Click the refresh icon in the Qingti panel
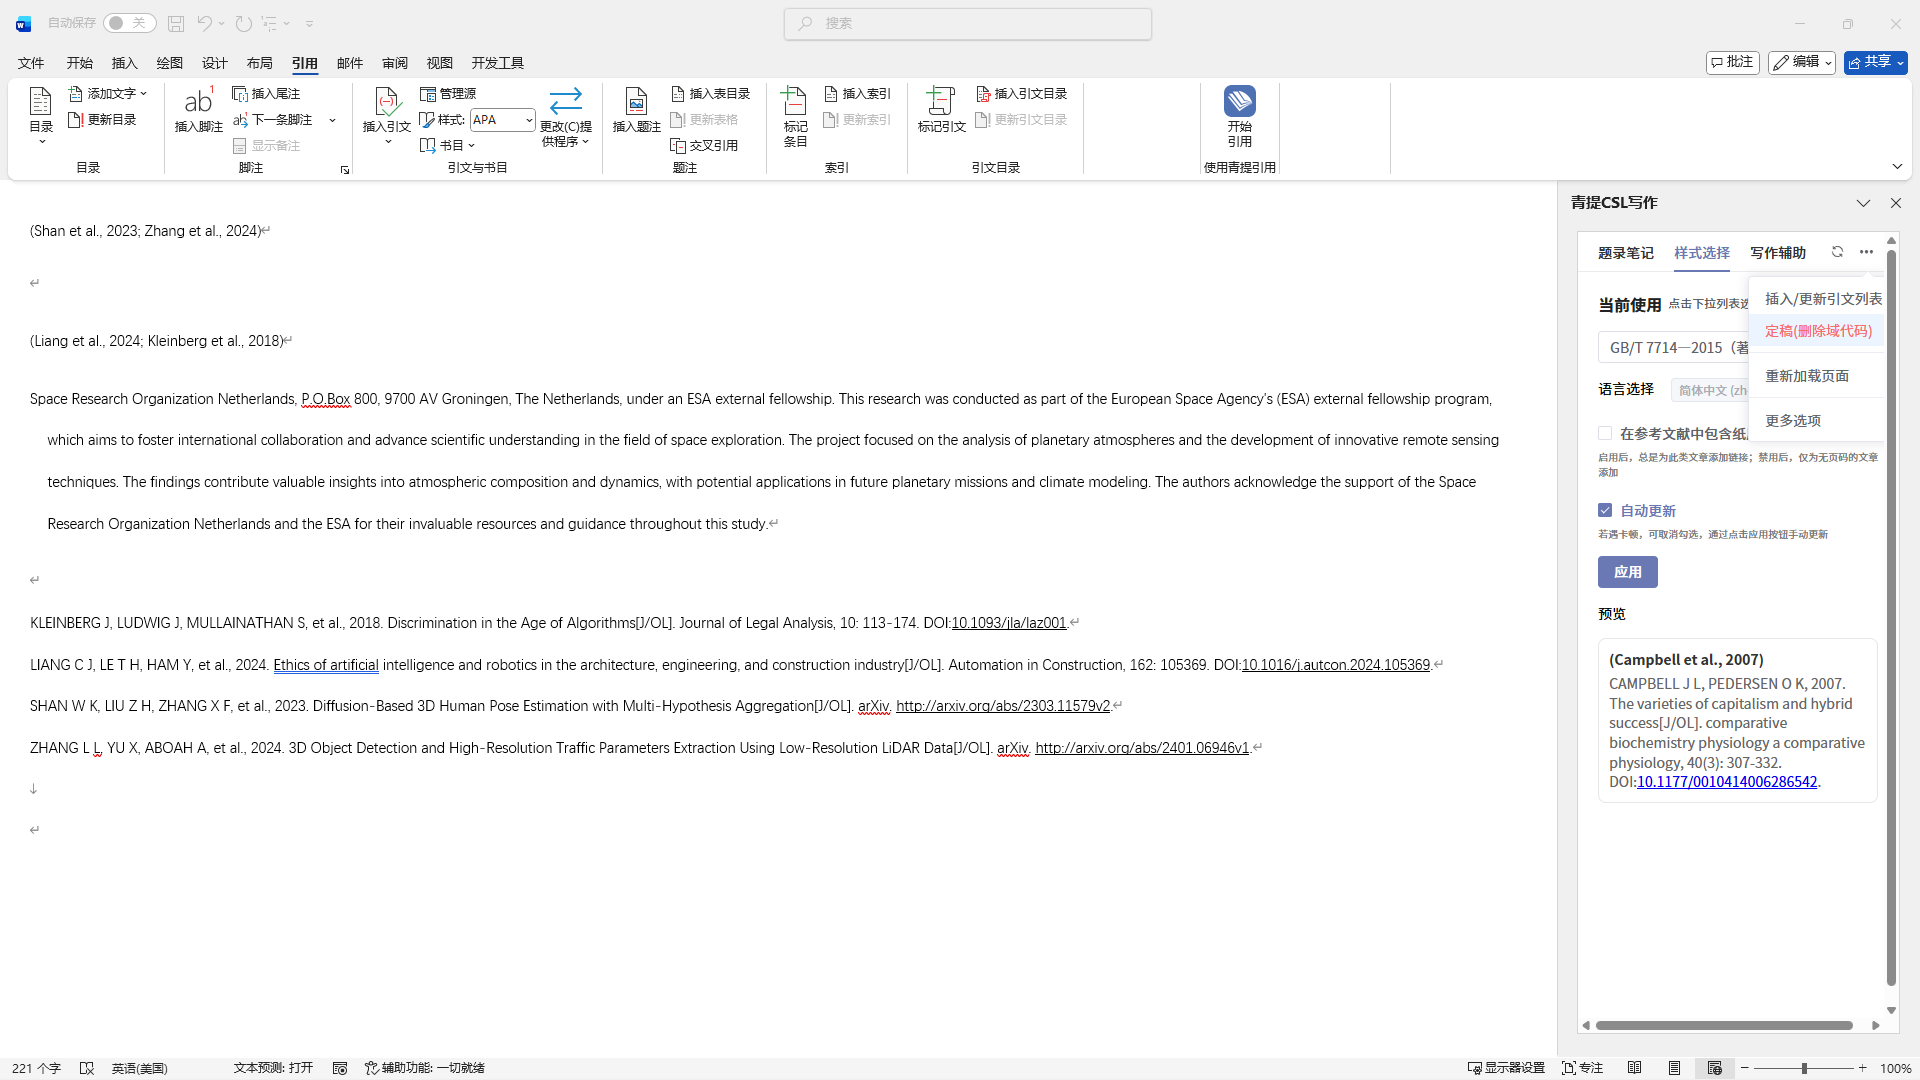Image resolution: width=1920 pixels, height=1080 pixels. click(1837, 252)
